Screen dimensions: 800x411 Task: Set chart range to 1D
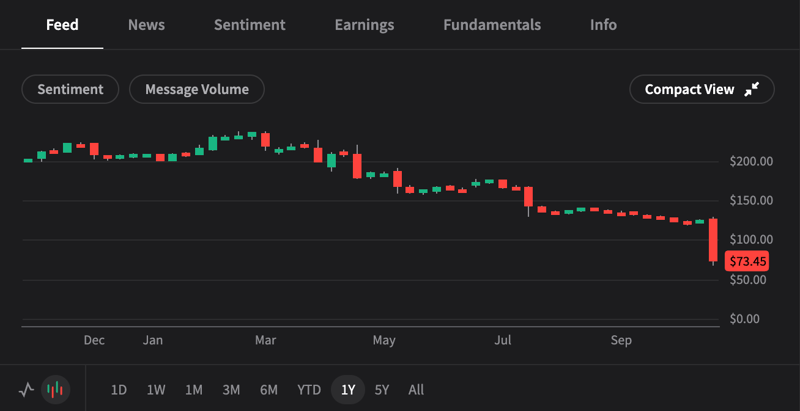click(x=119, y=390)
